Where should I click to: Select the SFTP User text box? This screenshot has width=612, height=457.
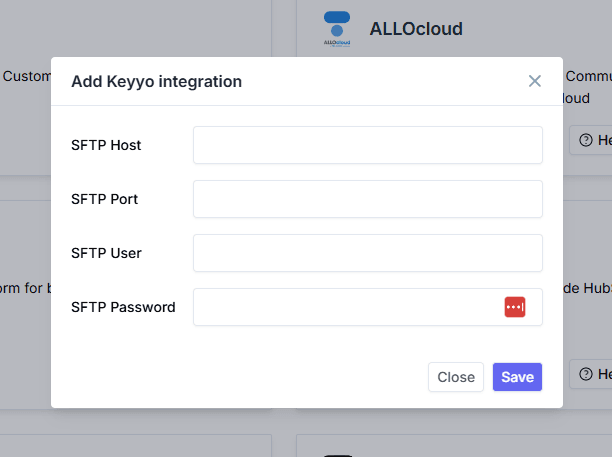point(367,253)
